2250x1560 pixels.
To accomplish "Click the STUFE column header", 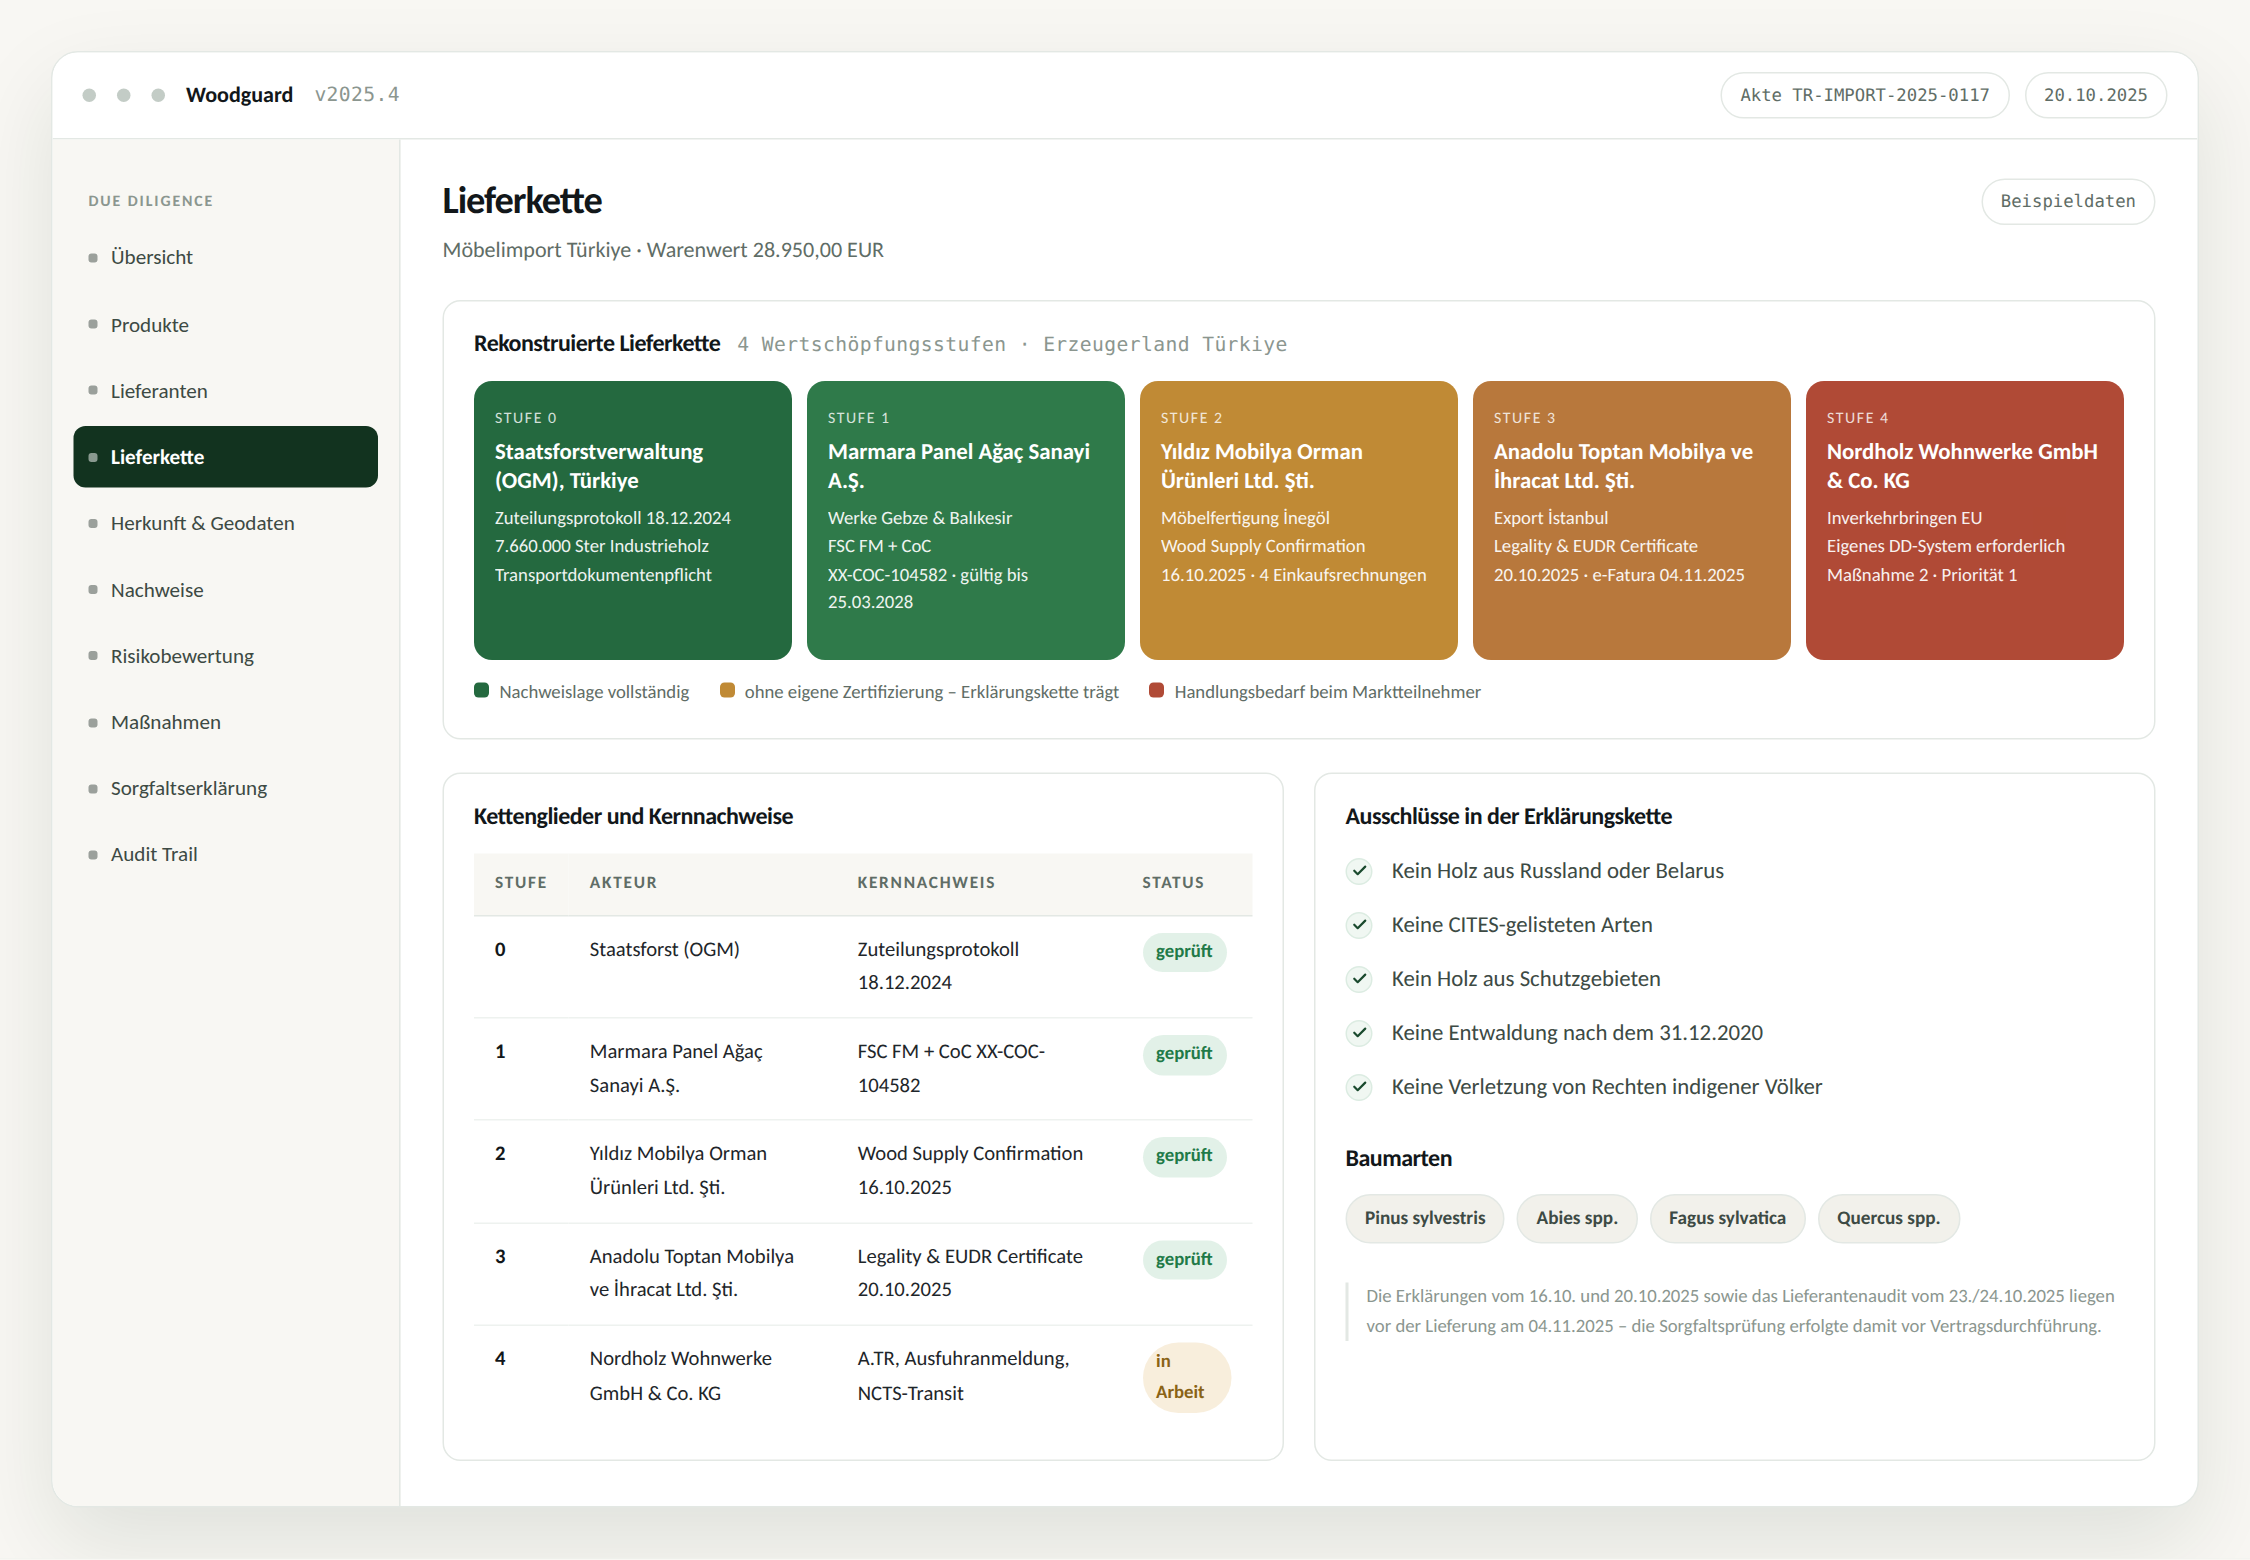I will (520, 883).
